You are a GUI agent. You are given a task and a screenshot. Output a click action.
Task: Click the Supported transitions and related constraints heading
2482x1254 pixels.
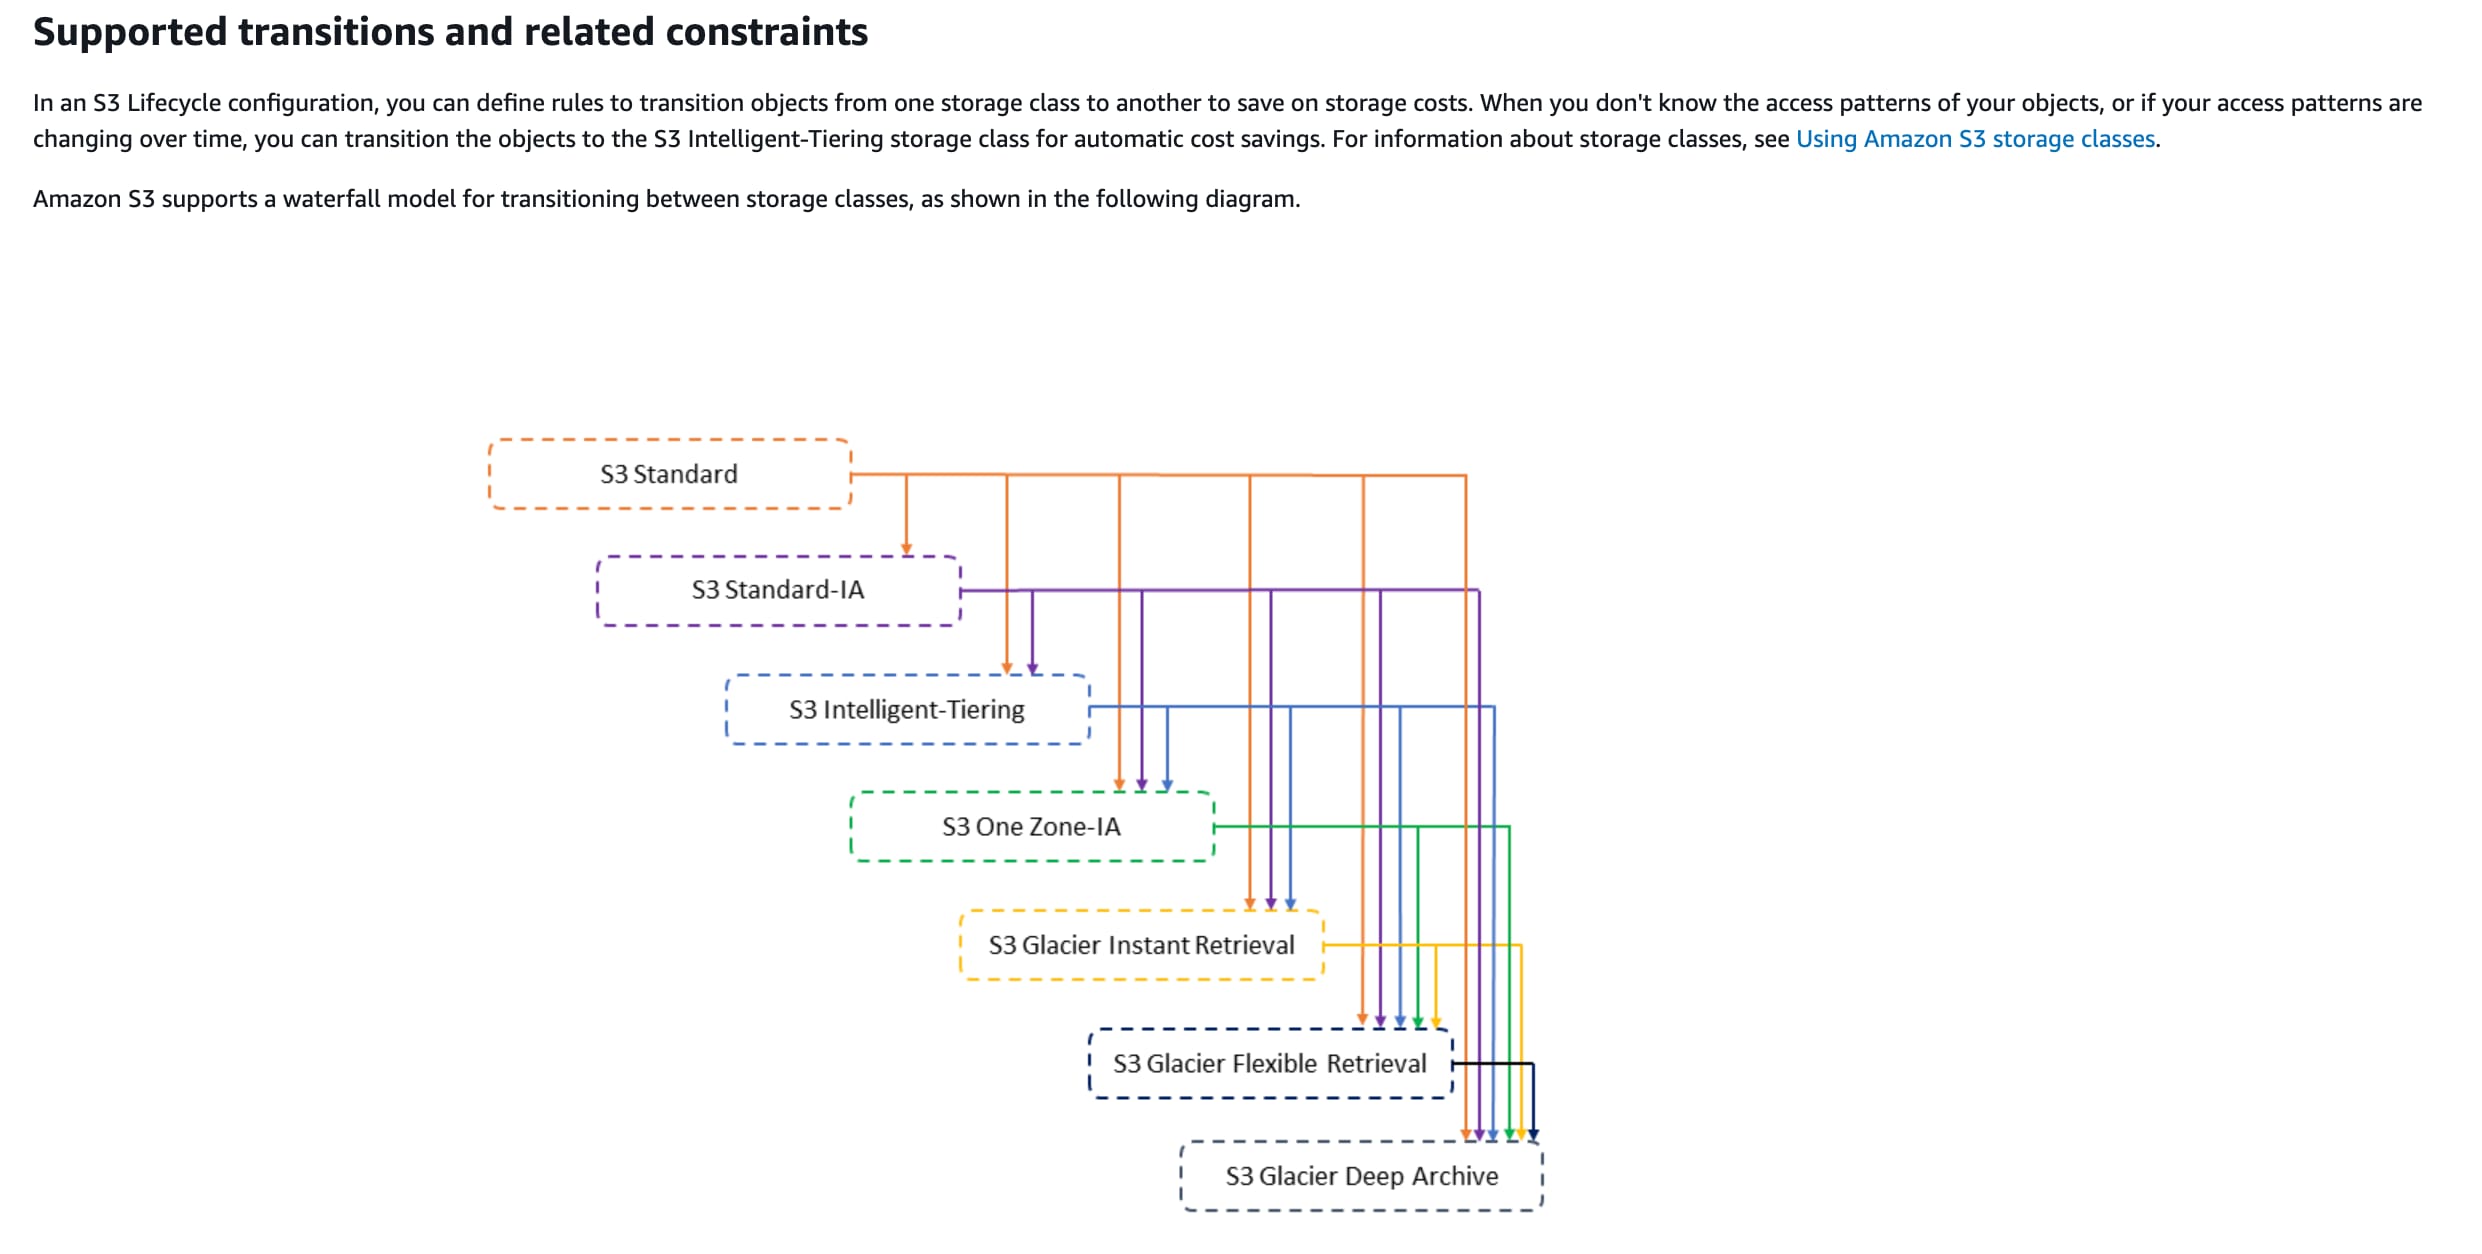tap(450, 32)
